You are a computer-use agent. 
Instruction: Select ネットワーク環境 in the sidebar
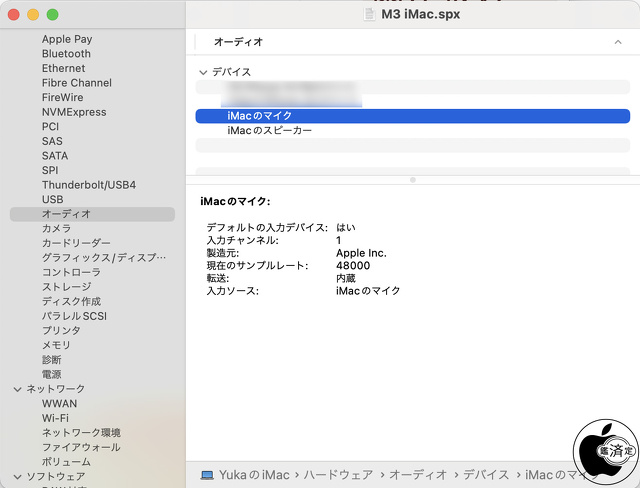pyautogui.click(x=81, y=433)
